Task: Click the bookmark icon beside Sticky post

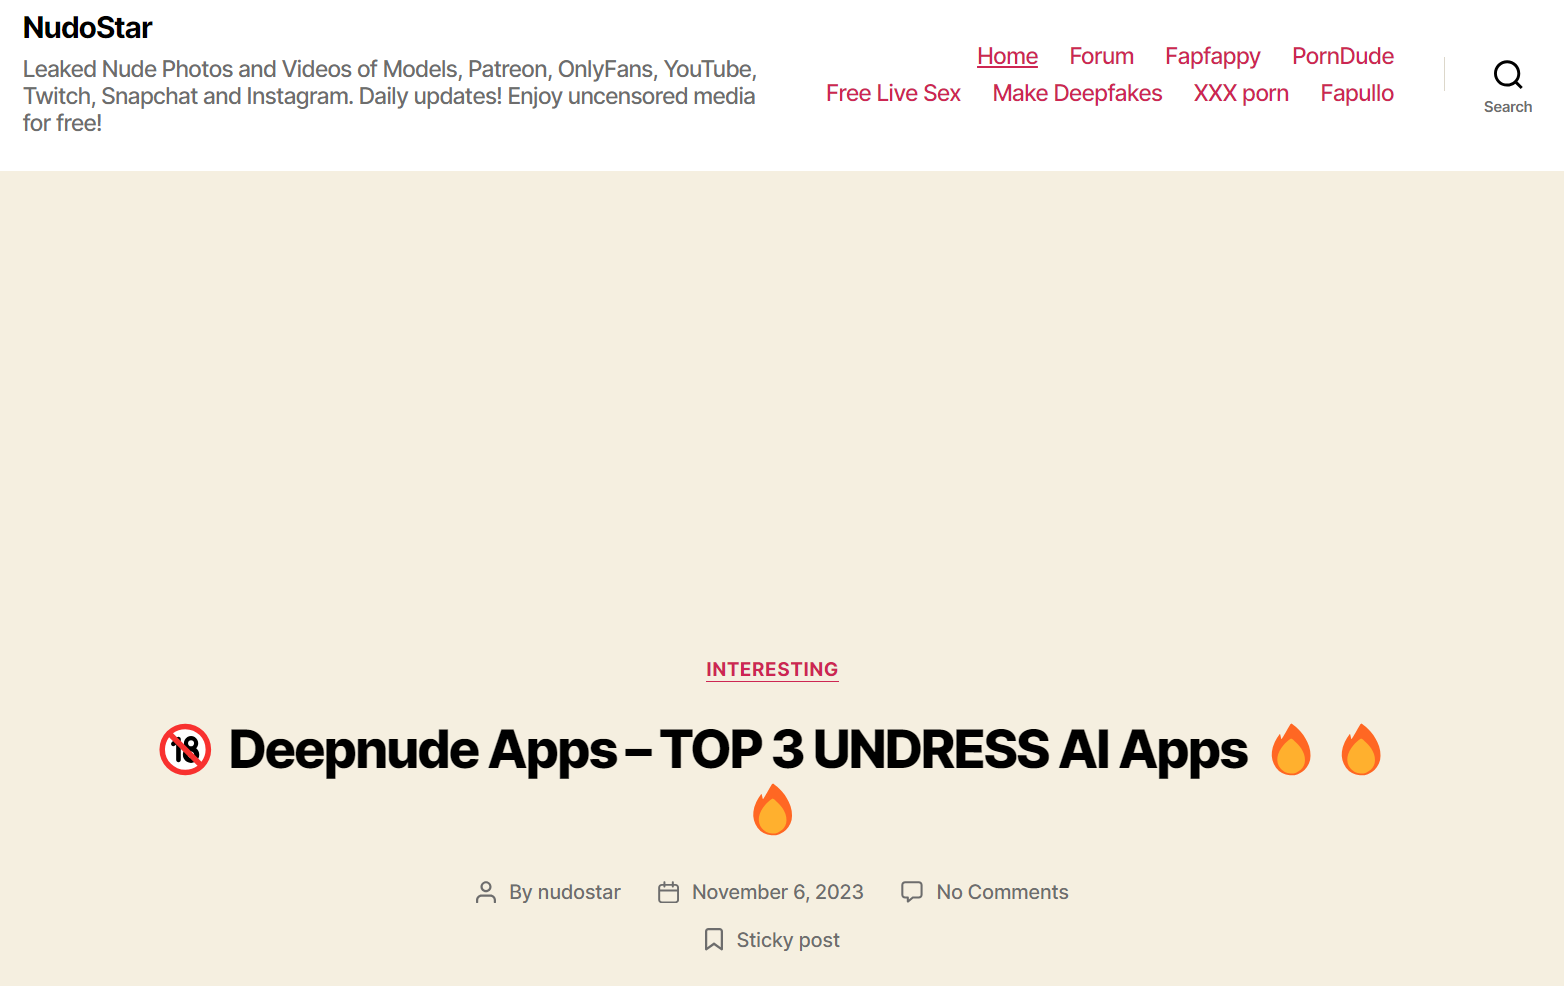Action: click(714, 939)
